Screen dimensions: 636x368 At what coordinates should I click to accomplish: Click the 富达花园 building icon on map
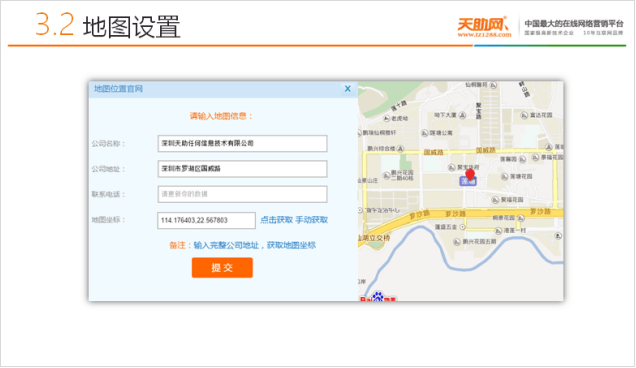pos(524,116)
